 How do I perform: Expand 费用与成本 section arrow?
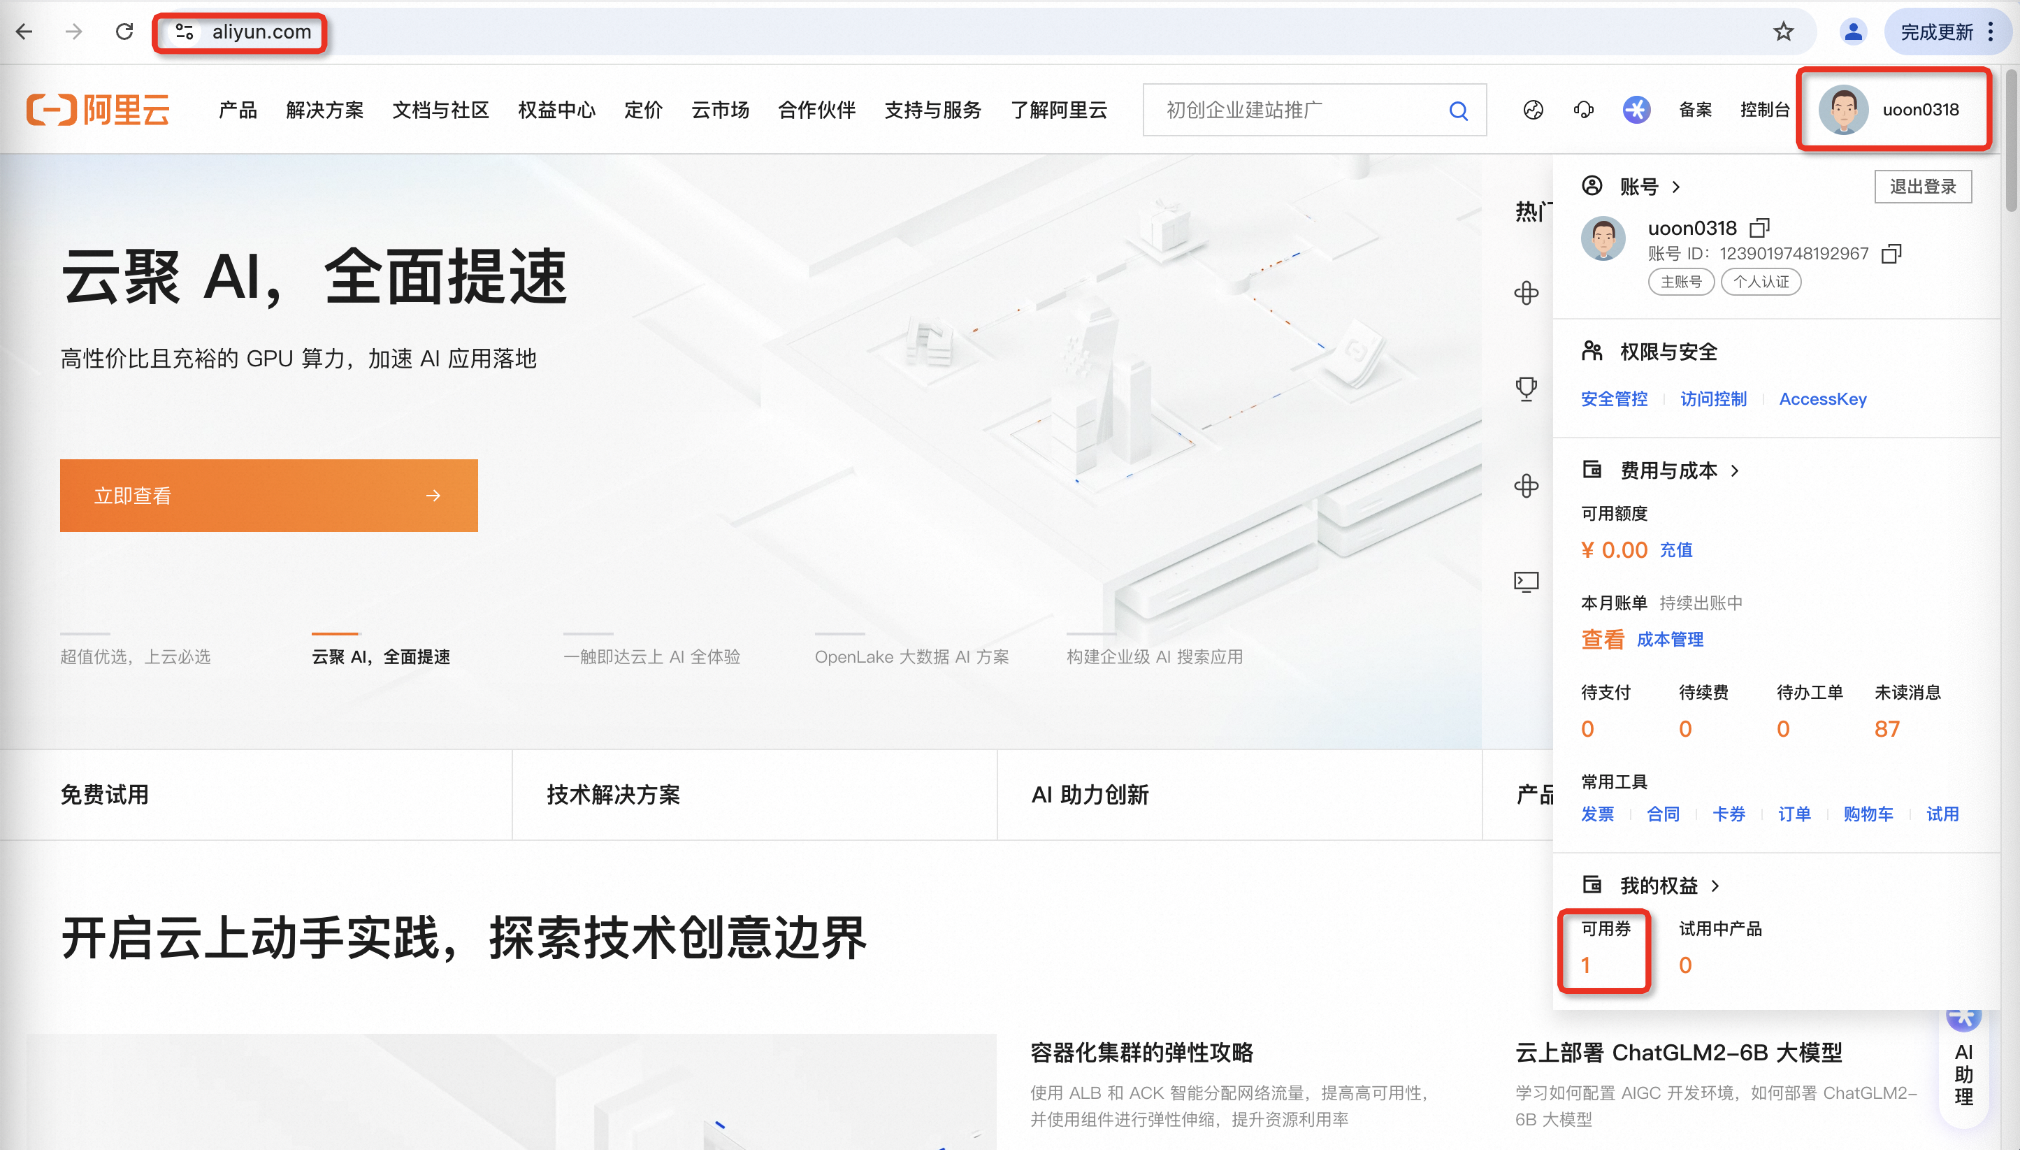1735,471
